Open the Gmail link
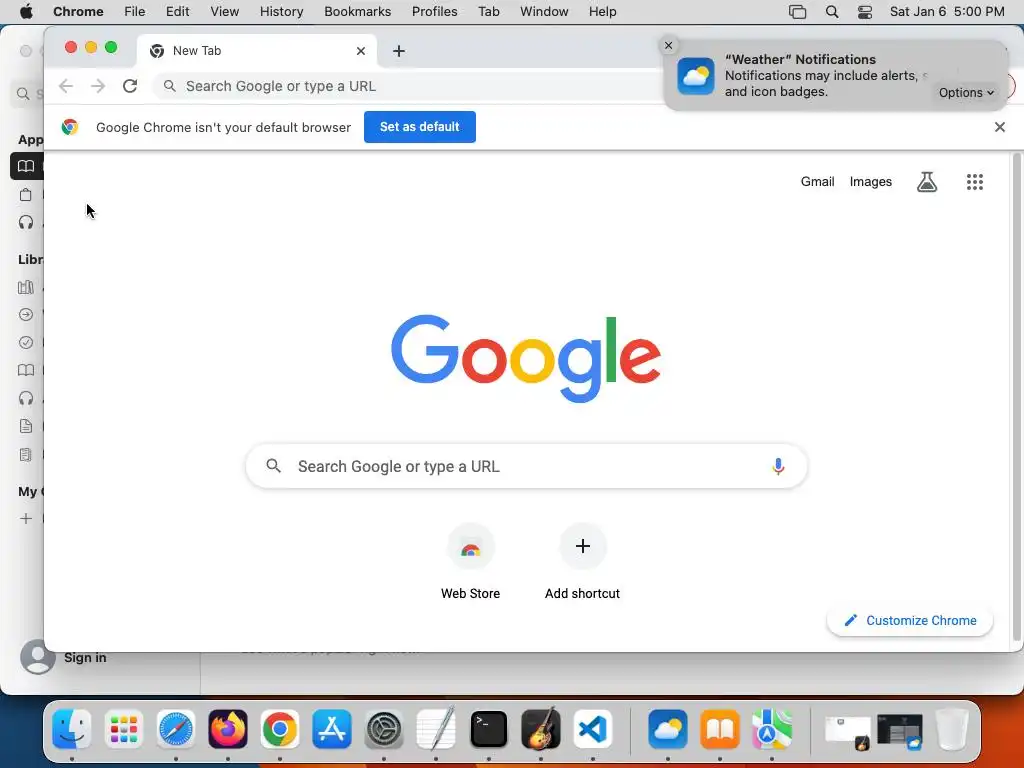This screenshot has height=768, width=1024. 817,182
